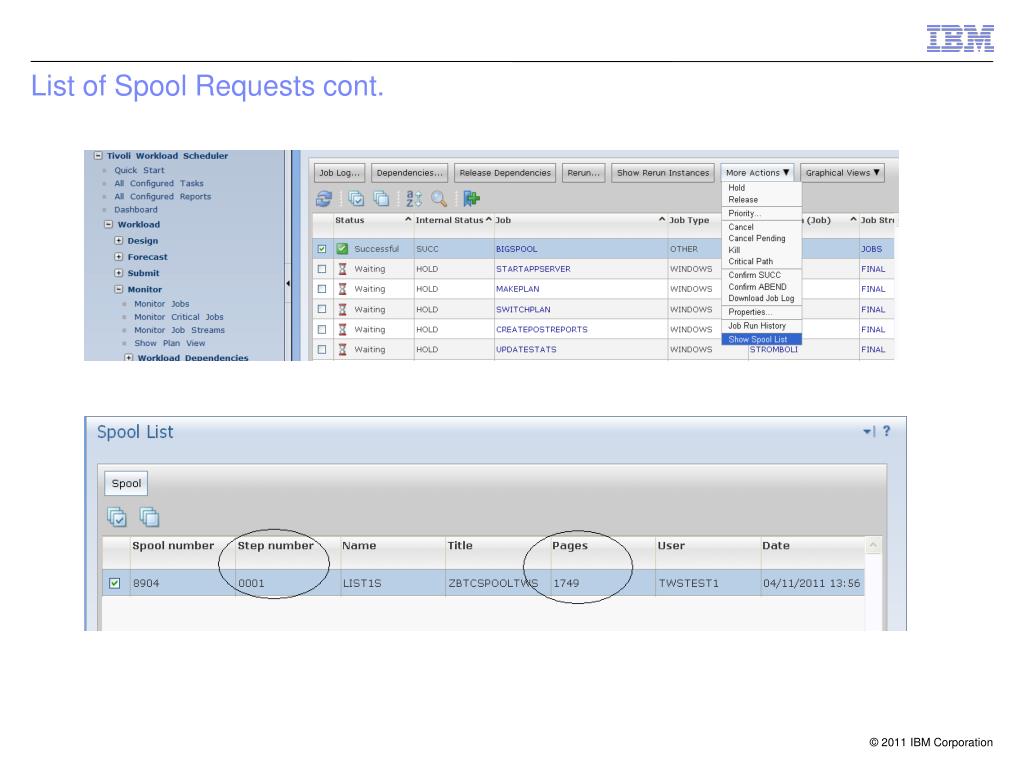Viewport: 1024px width, 768px height.
Task: Open the STARTAPPSERVER job link
Action: point(533,269)
